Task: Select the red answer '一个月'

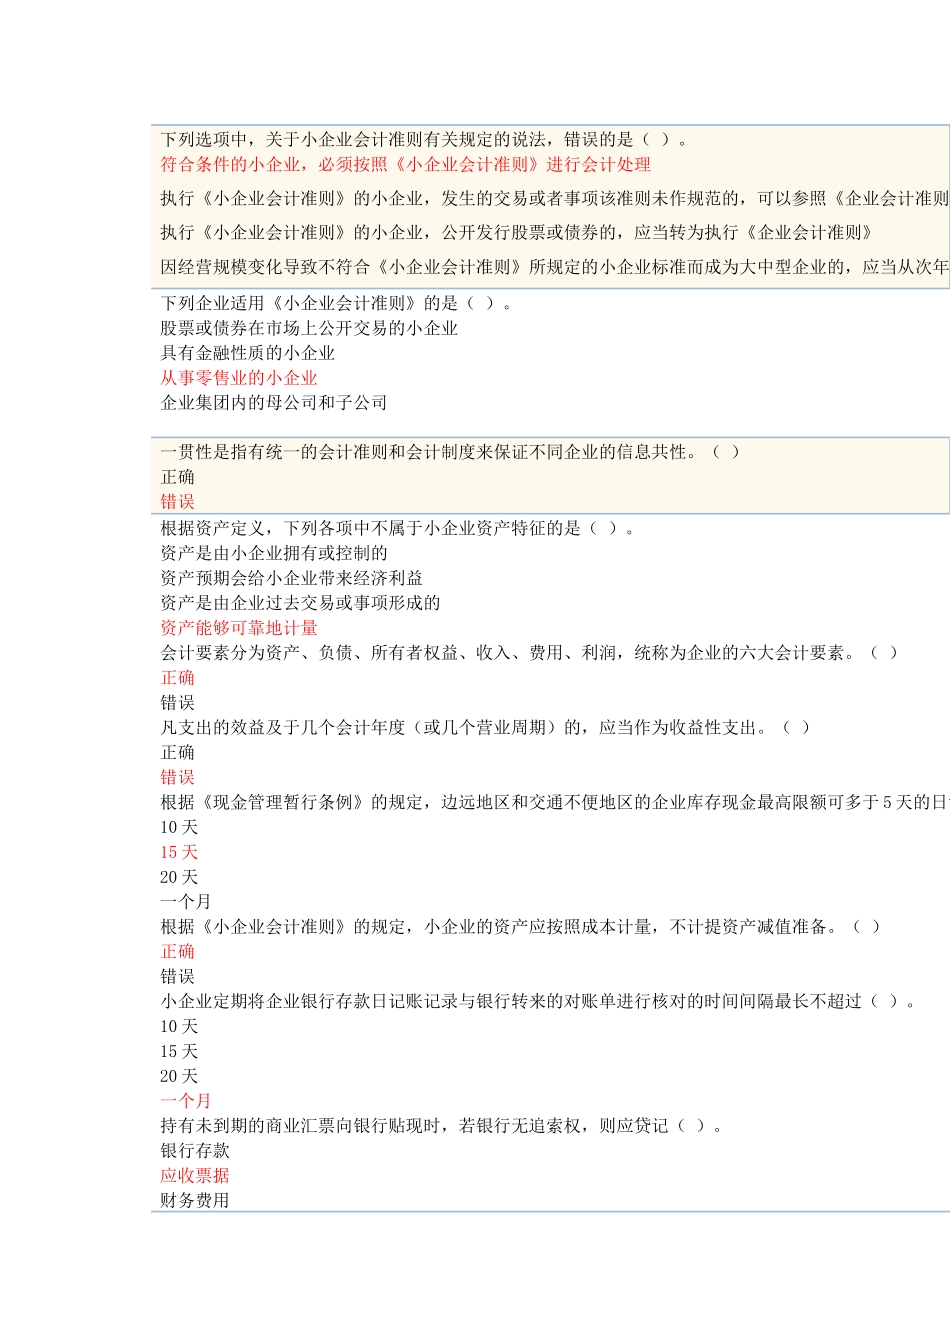Action: coord(186,1101)
